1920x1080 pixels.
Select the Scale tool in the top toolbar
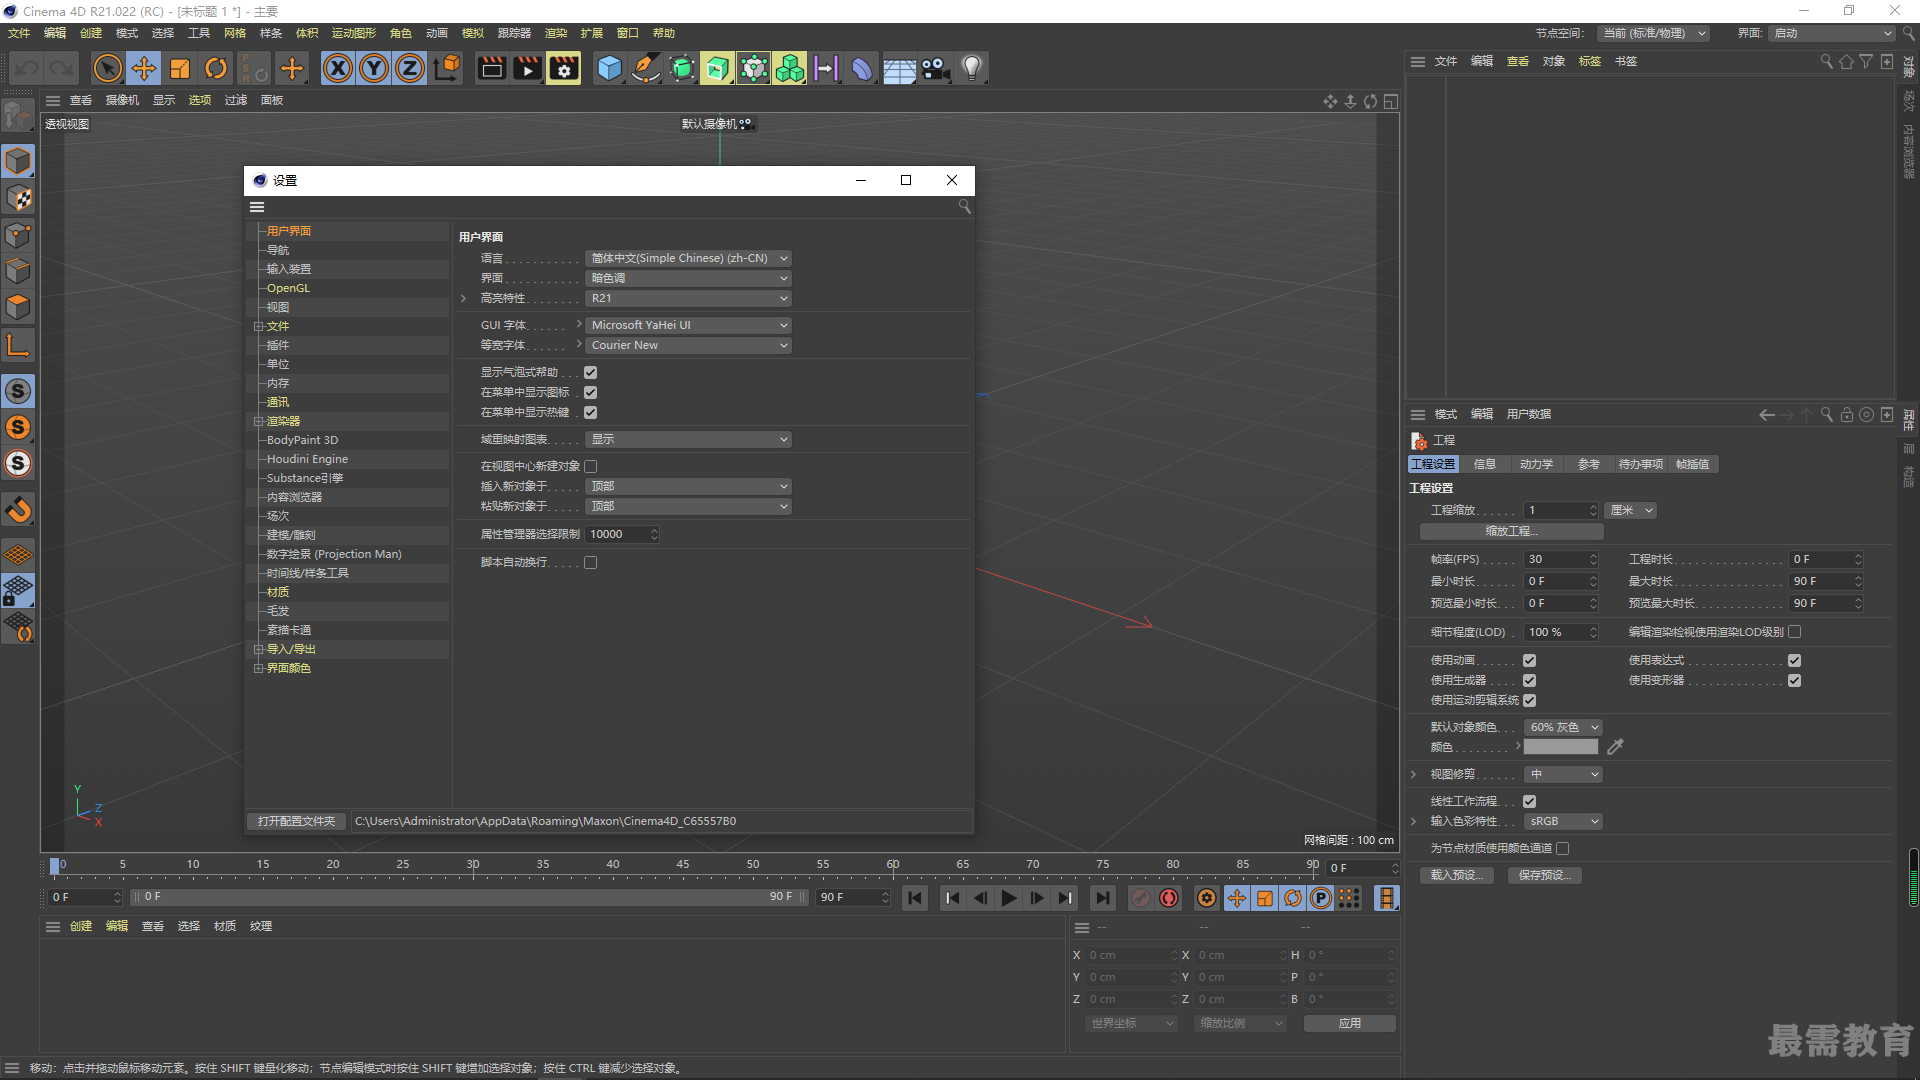(x=180, y=68)
